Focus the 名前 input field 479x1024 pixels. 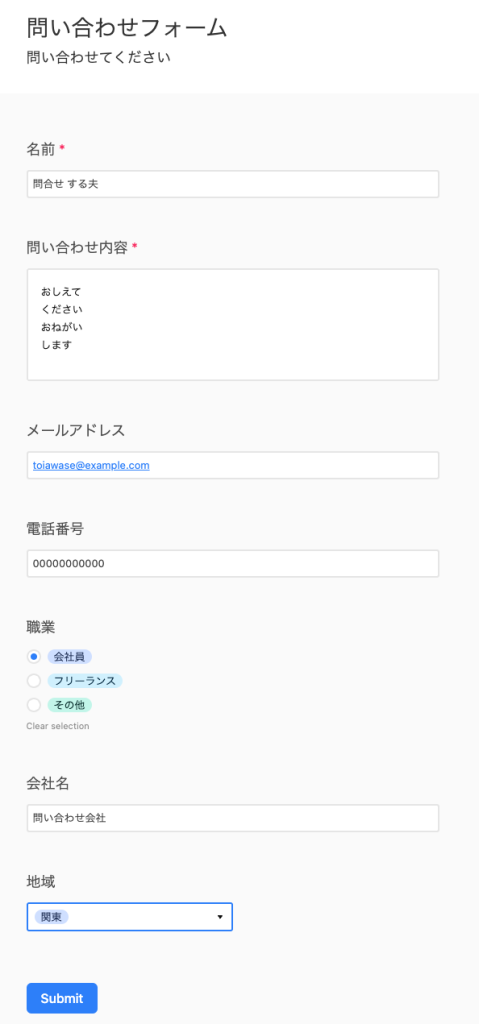(x=233, y=184)
